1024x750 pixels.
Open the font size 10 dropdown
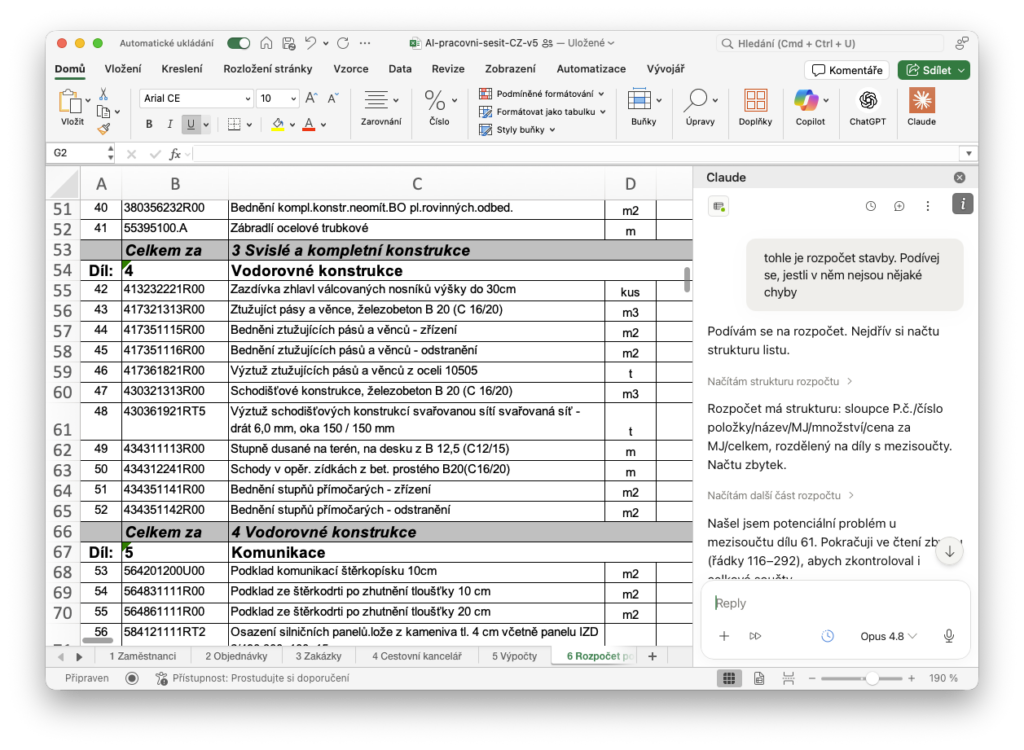(293, 99)
